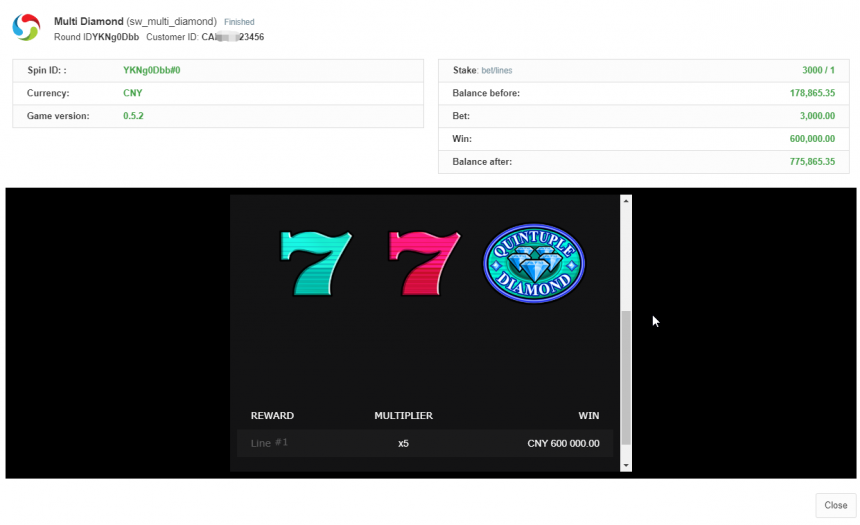The width and height of the screenshot is (860, 525).
Task: Click the teal seven slot symbol
Action: tap(316, 264)
